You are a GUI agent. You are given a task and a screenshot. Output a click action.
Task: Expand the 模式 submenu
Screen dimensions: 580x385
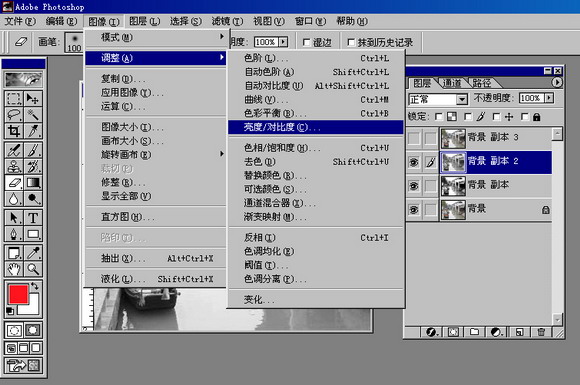pos(155,37)
